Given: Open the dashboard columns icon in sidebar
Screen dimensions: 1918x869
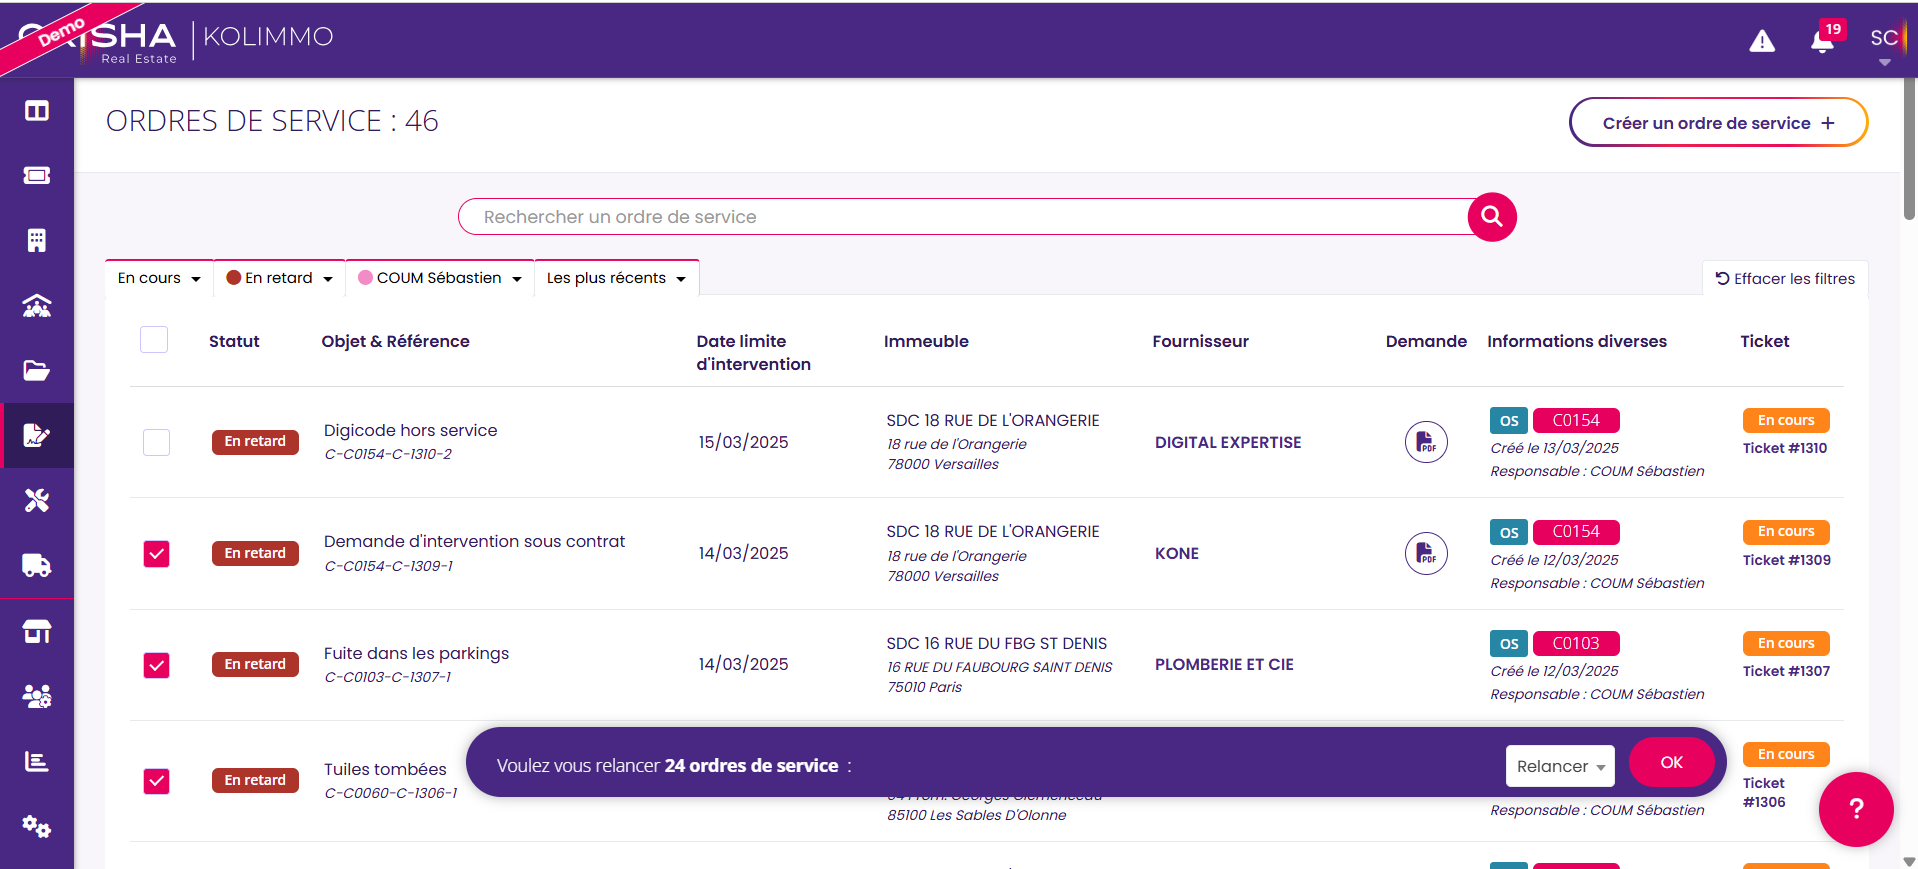Looking at the screenshot, I should [37, 111].
